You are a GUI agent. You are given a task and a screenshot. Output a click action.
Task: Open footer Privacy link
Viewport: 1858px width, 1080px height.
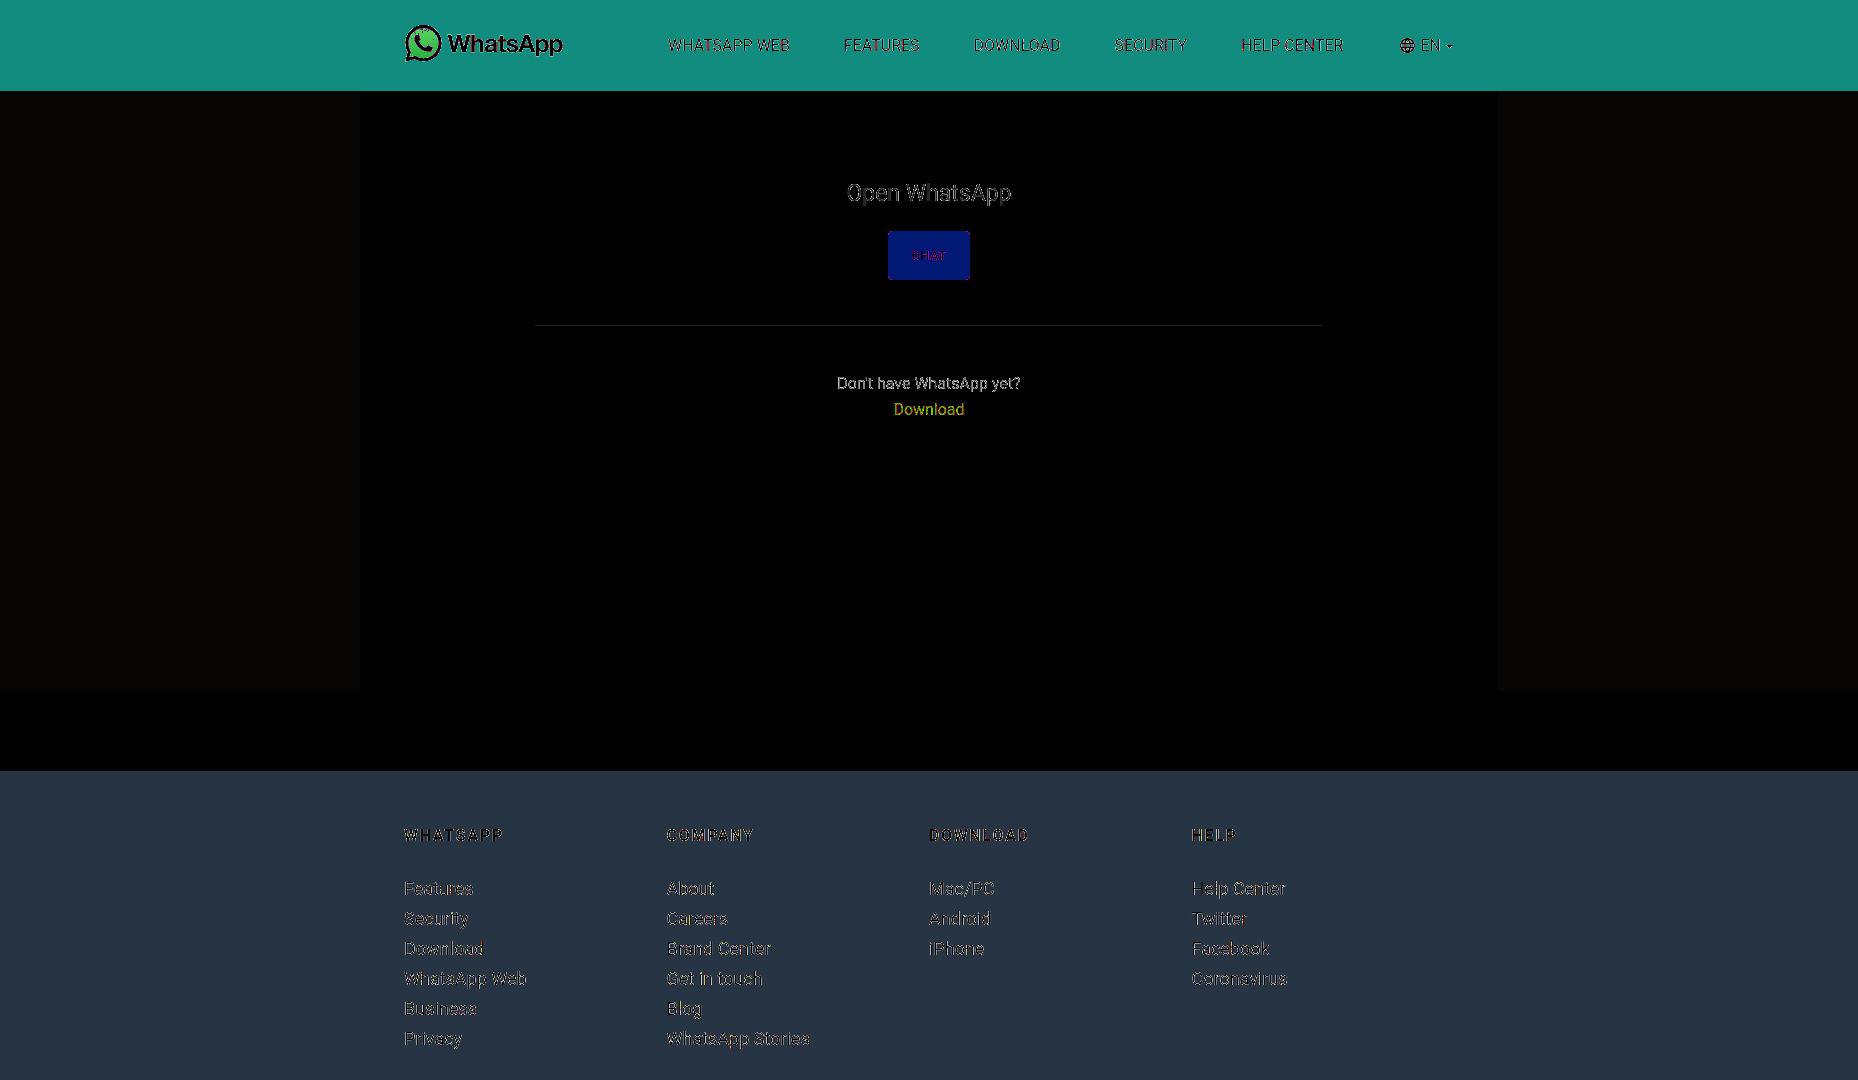click(x=432, y=1038)
